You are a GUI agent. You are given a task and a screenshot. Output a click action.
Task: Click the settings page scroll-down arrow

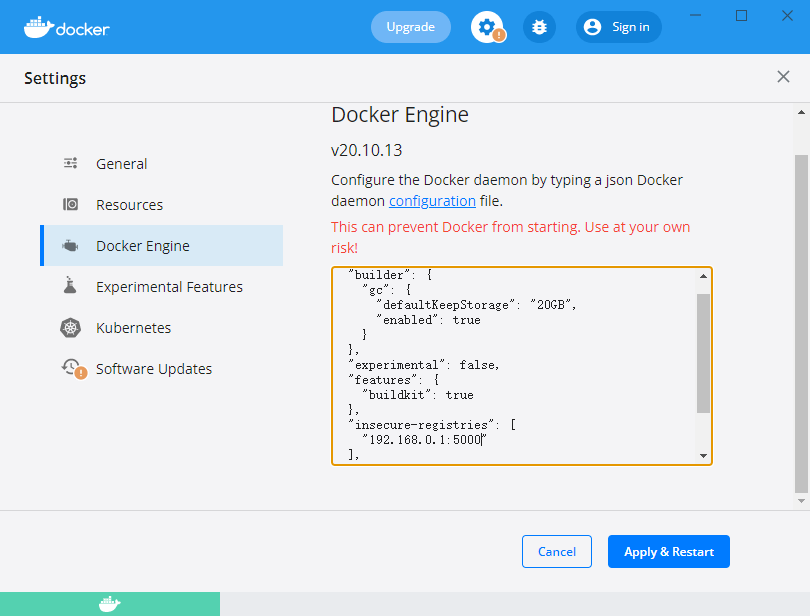tap(801, 501)
